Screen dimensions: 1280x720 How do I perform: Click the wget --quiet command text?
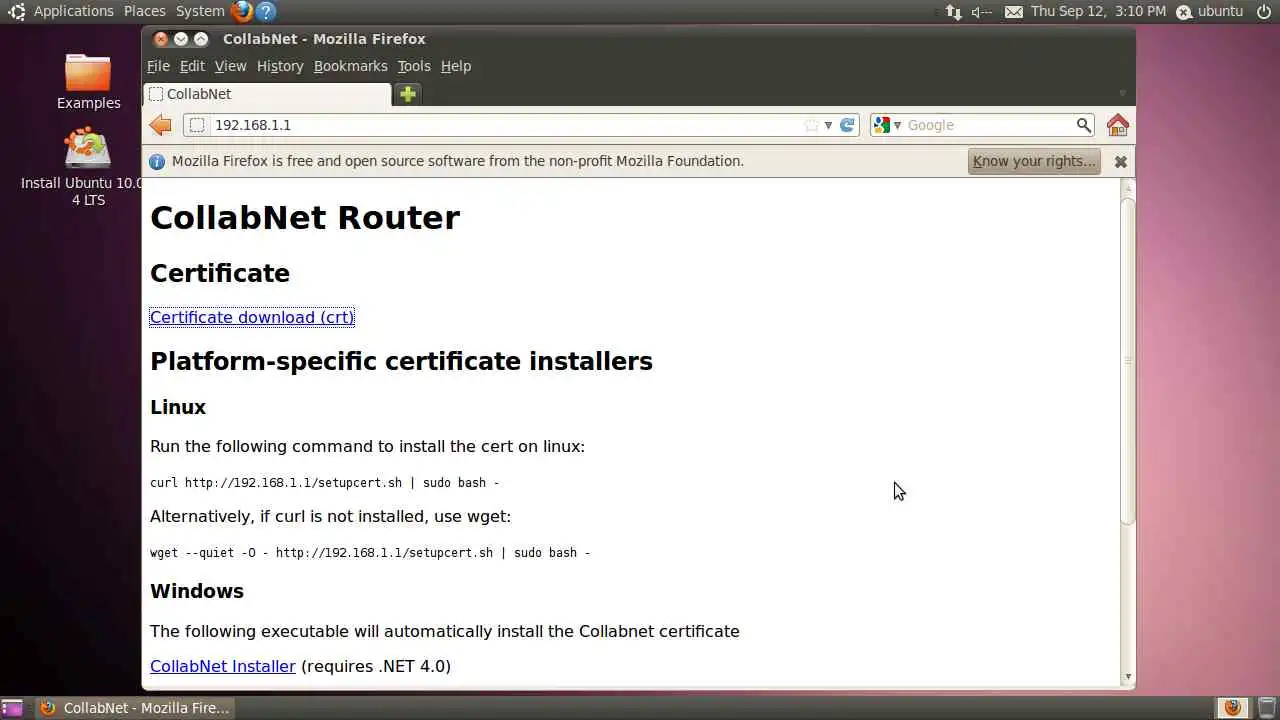point(370,553)
